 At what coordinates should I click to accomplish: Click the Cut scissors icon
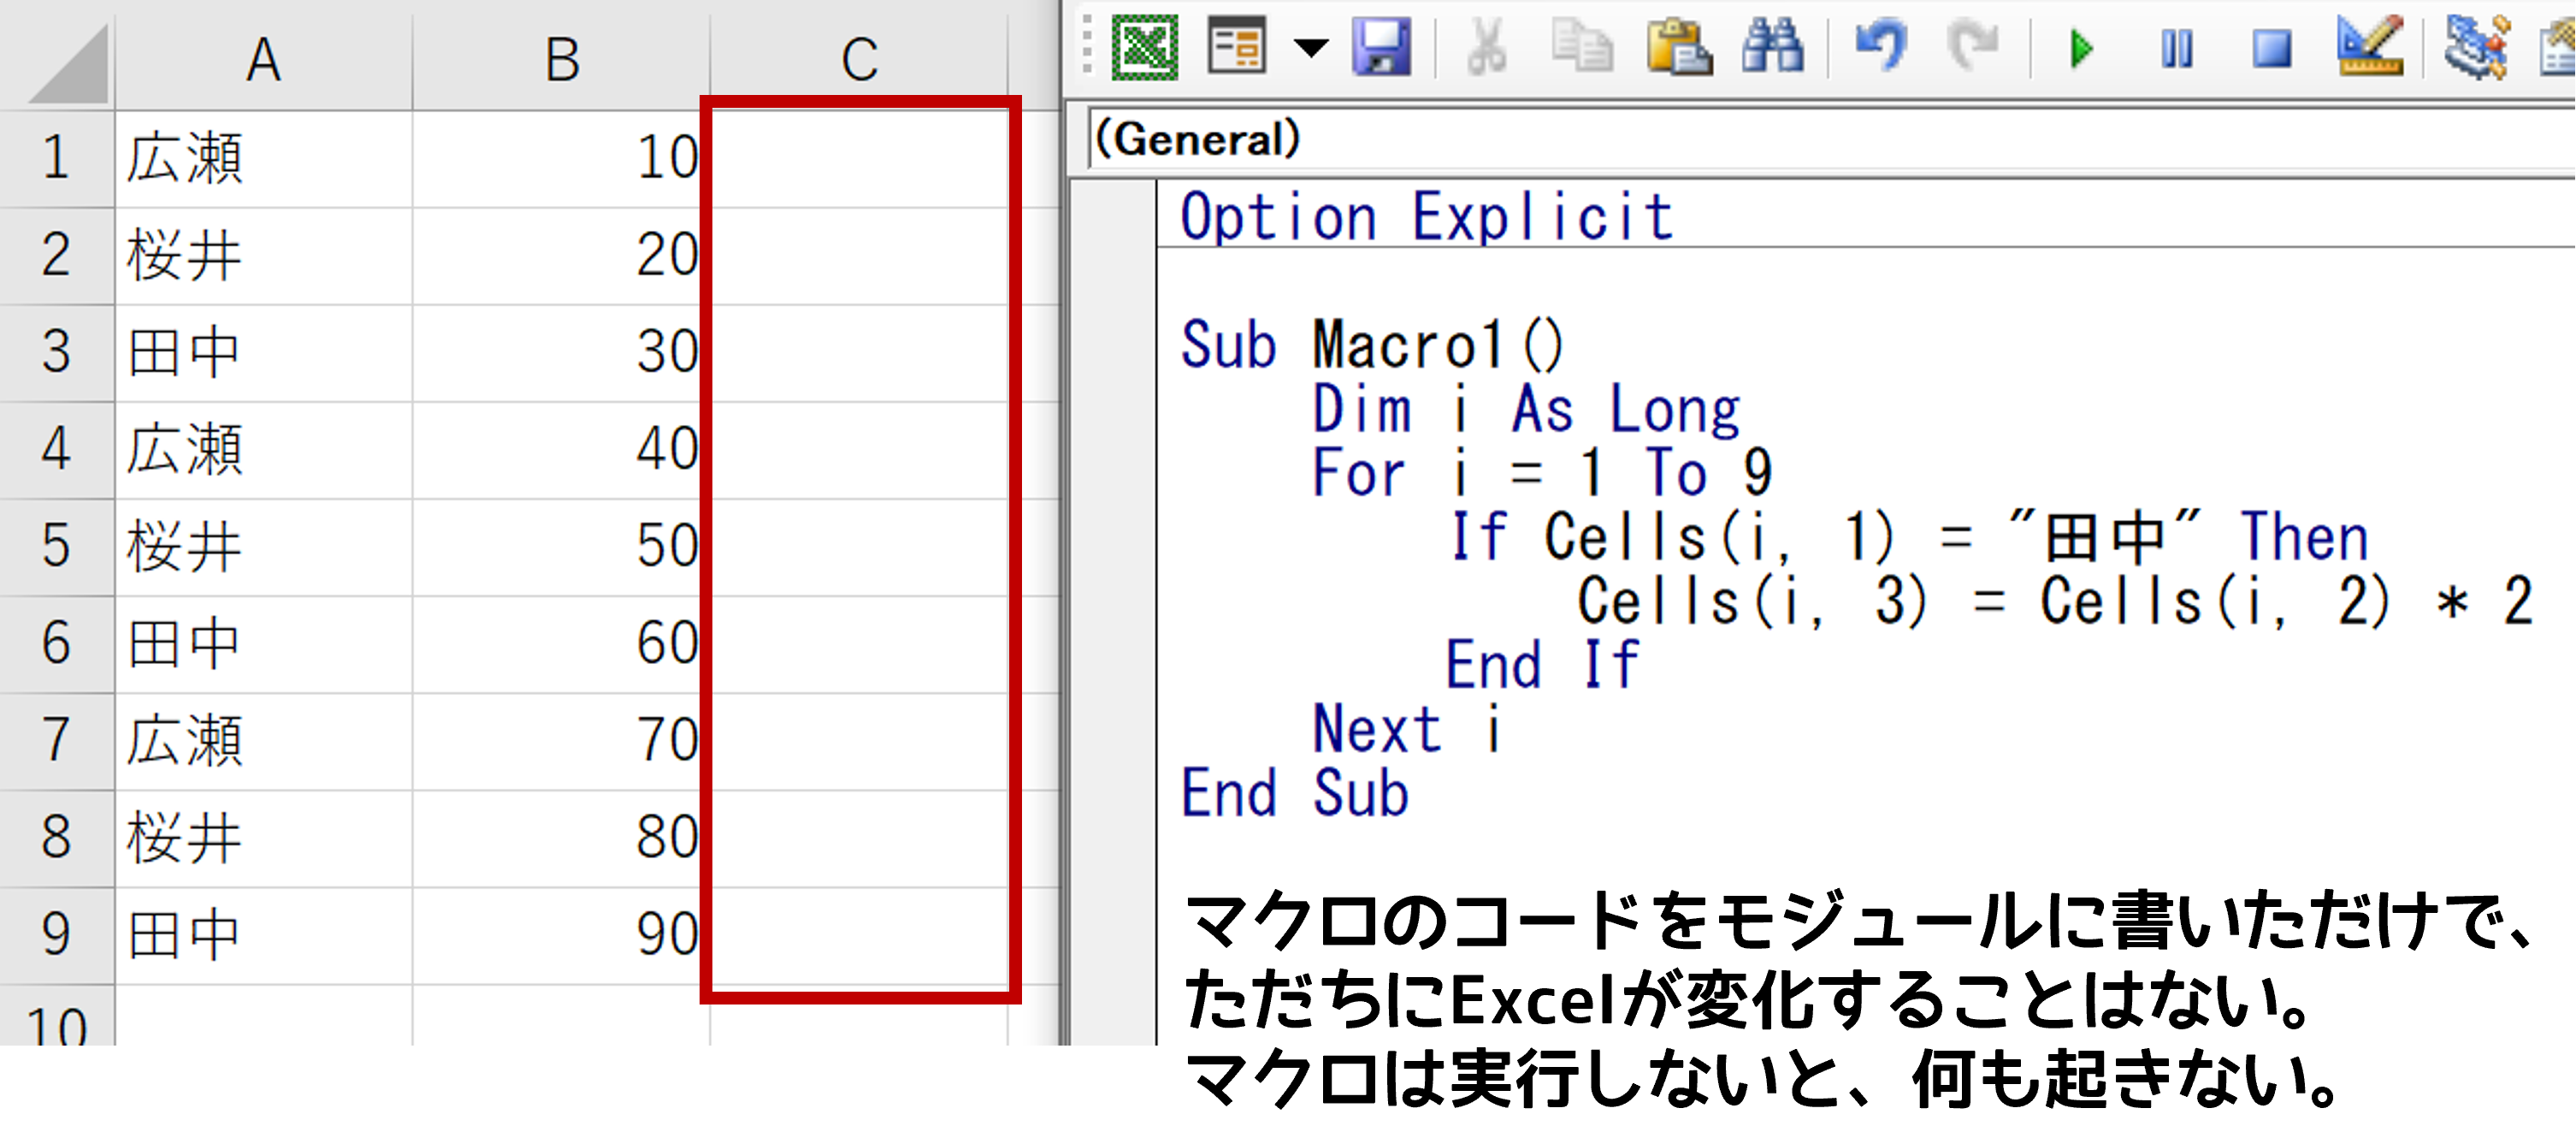click(x=1487, y=47)
